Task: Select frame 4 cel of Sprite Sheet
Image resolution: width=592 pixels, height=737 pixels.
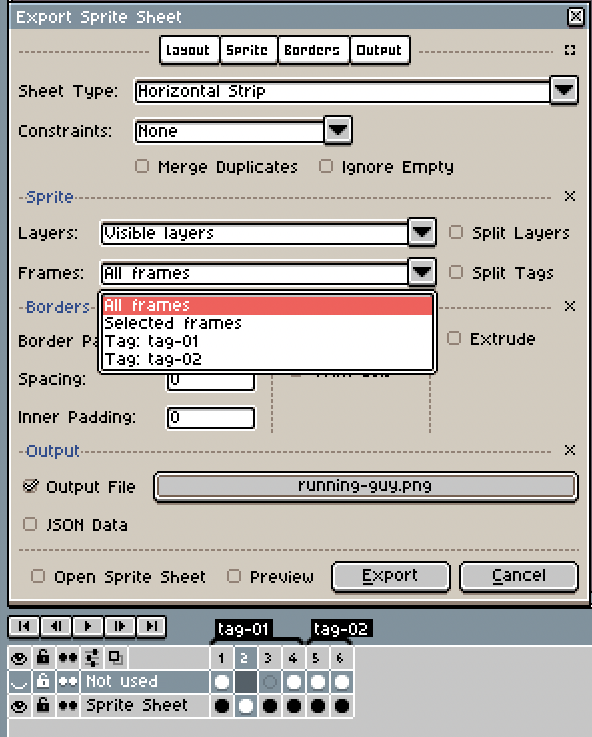Action: [x=294, y=706]
